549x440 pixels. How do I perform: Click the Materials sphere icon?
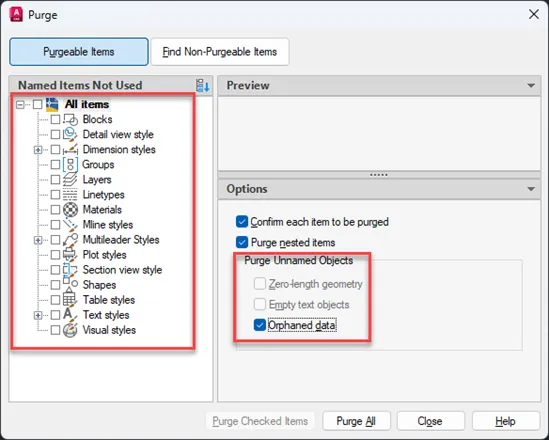point(70,210)
